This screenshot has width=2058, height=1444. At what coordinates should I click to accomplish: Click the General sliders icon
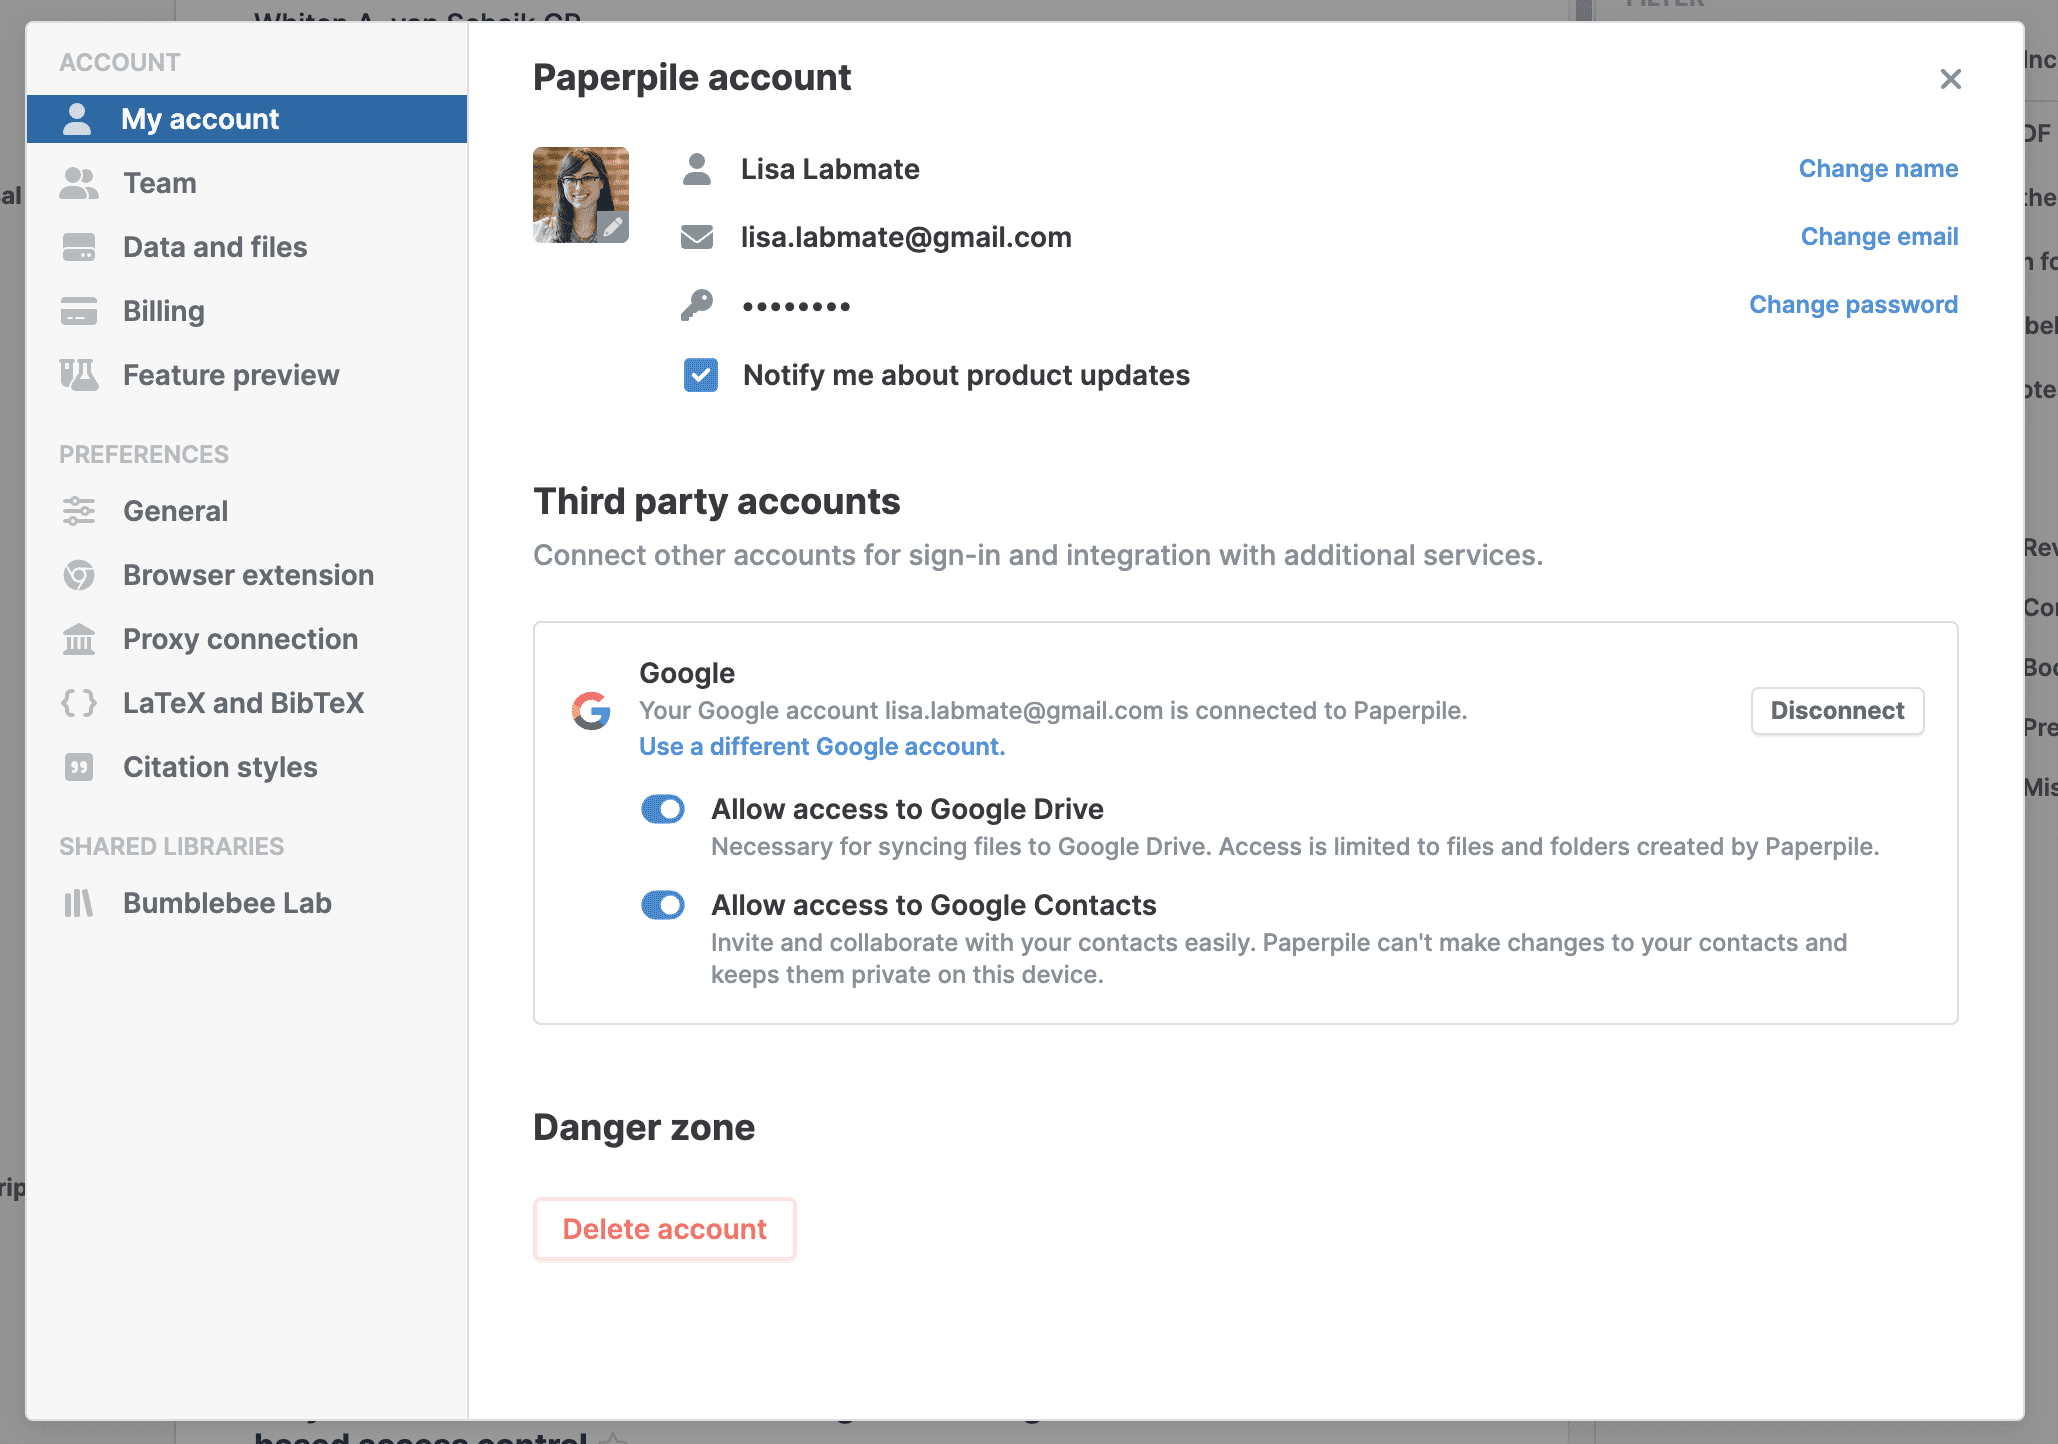[x=79, y=511]
